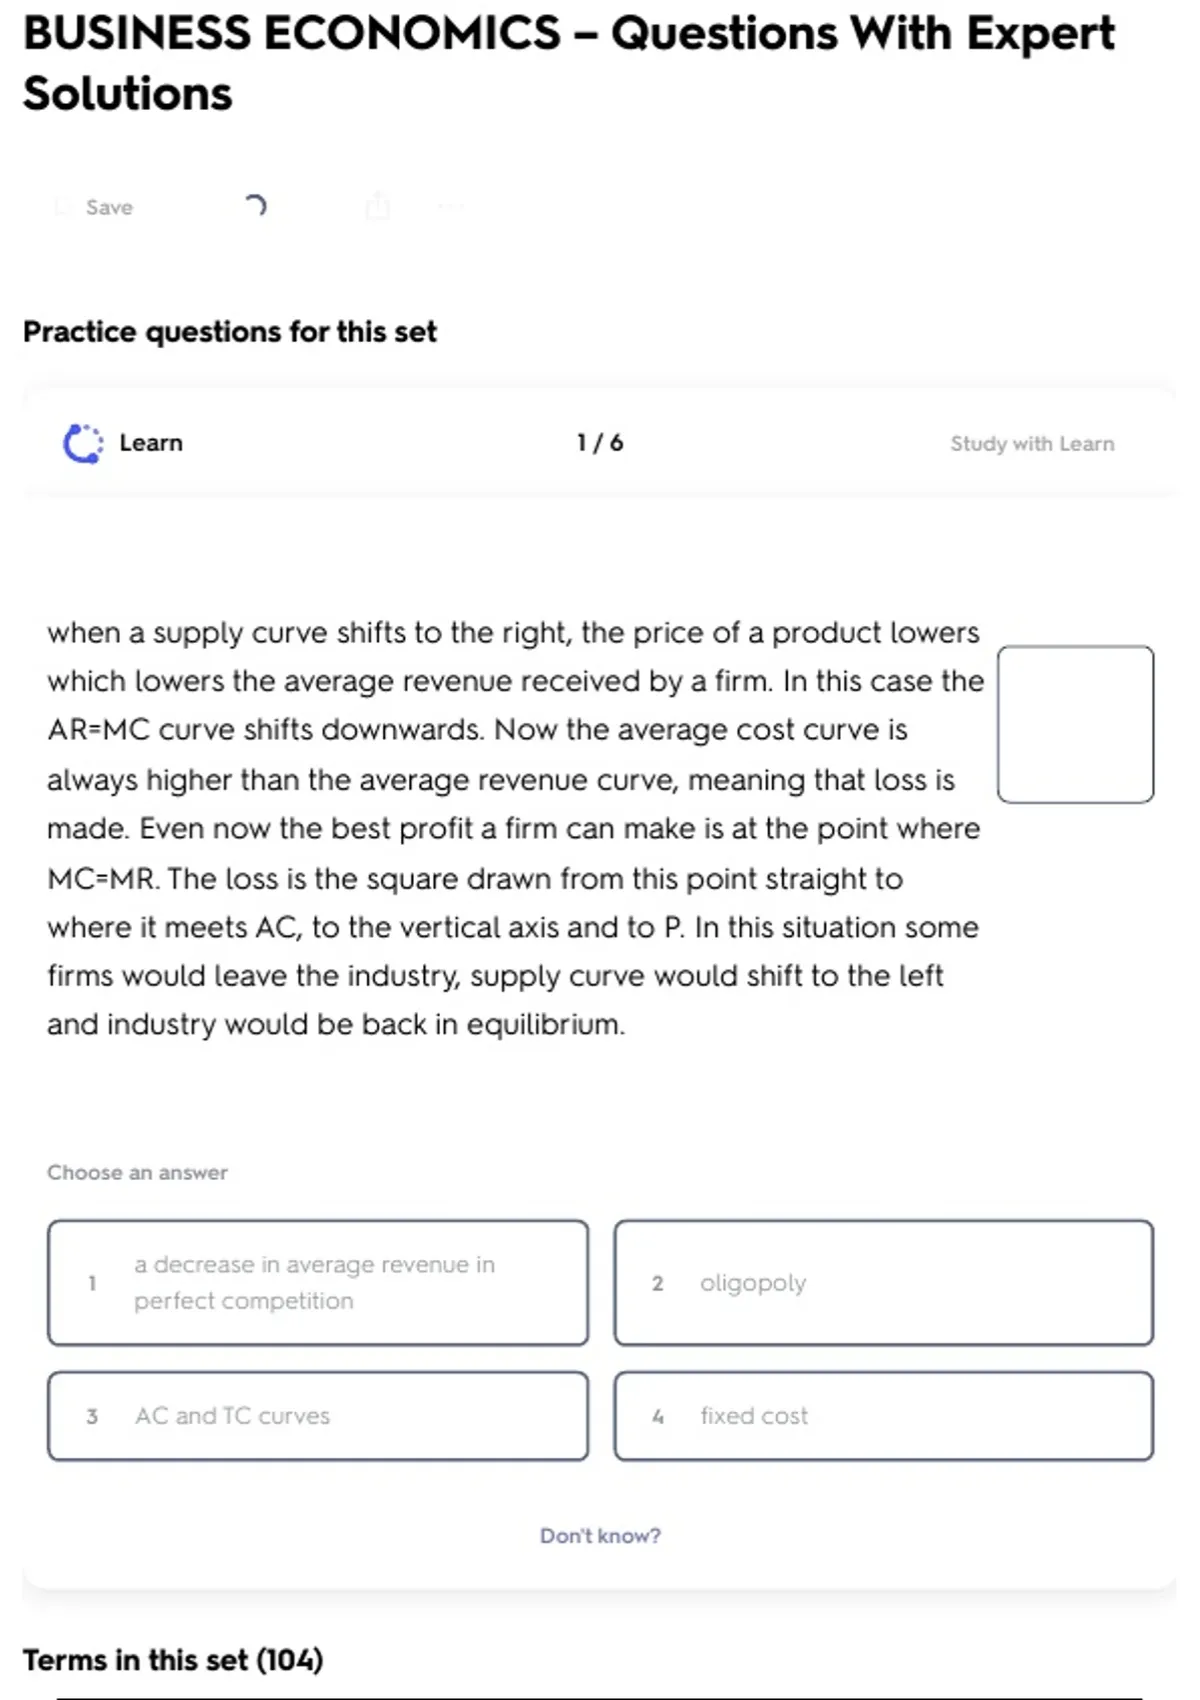Image resolution: width=1200 pixels, height=1700 pixels.
Task: Click the 'Choose an answer' prompt label
Action: click(x=137, y=1172)
